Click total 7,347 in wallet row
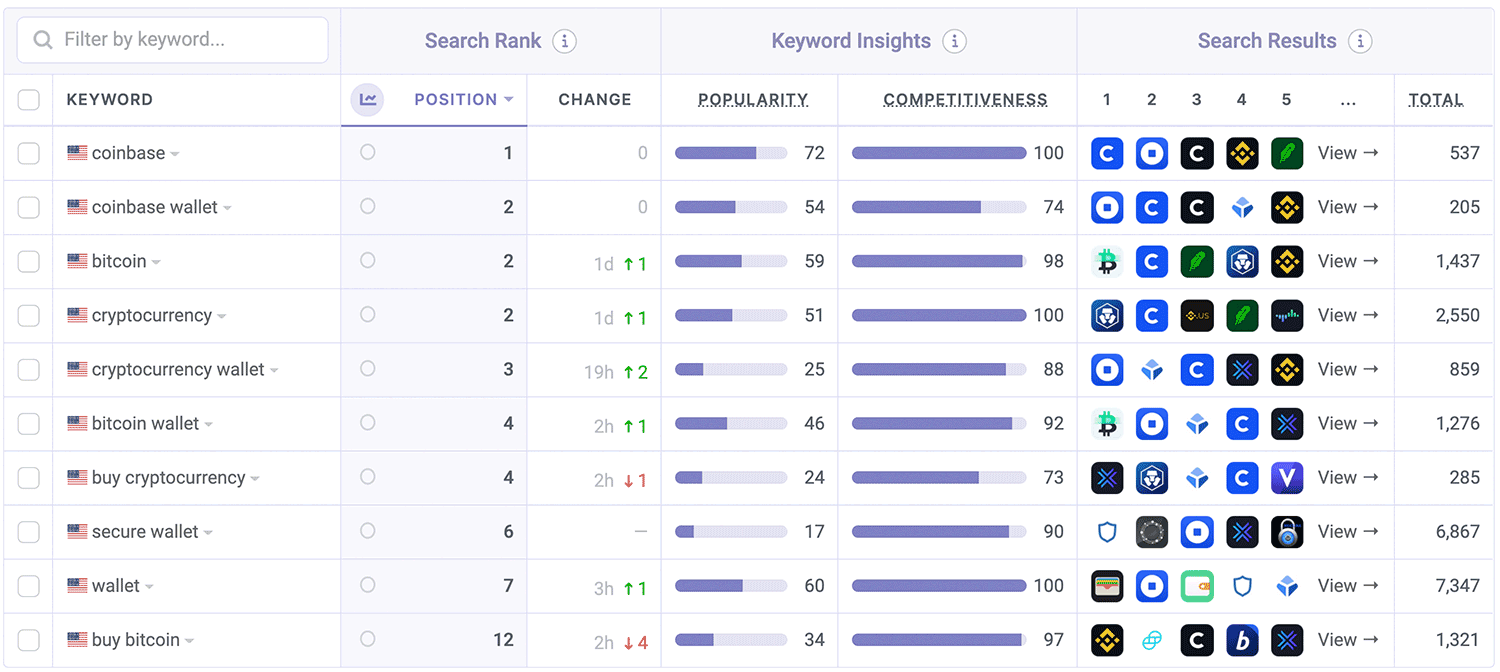Viewport: 1500px width, 672px height. [x=1457, y=585]
